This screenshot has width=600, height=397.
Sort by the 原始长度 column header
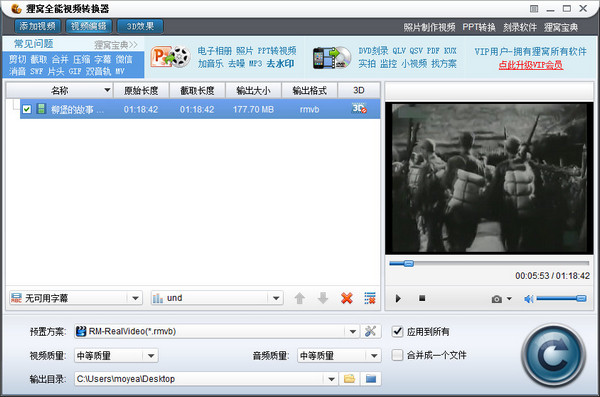pyautogui.click(x=141, y=91)
